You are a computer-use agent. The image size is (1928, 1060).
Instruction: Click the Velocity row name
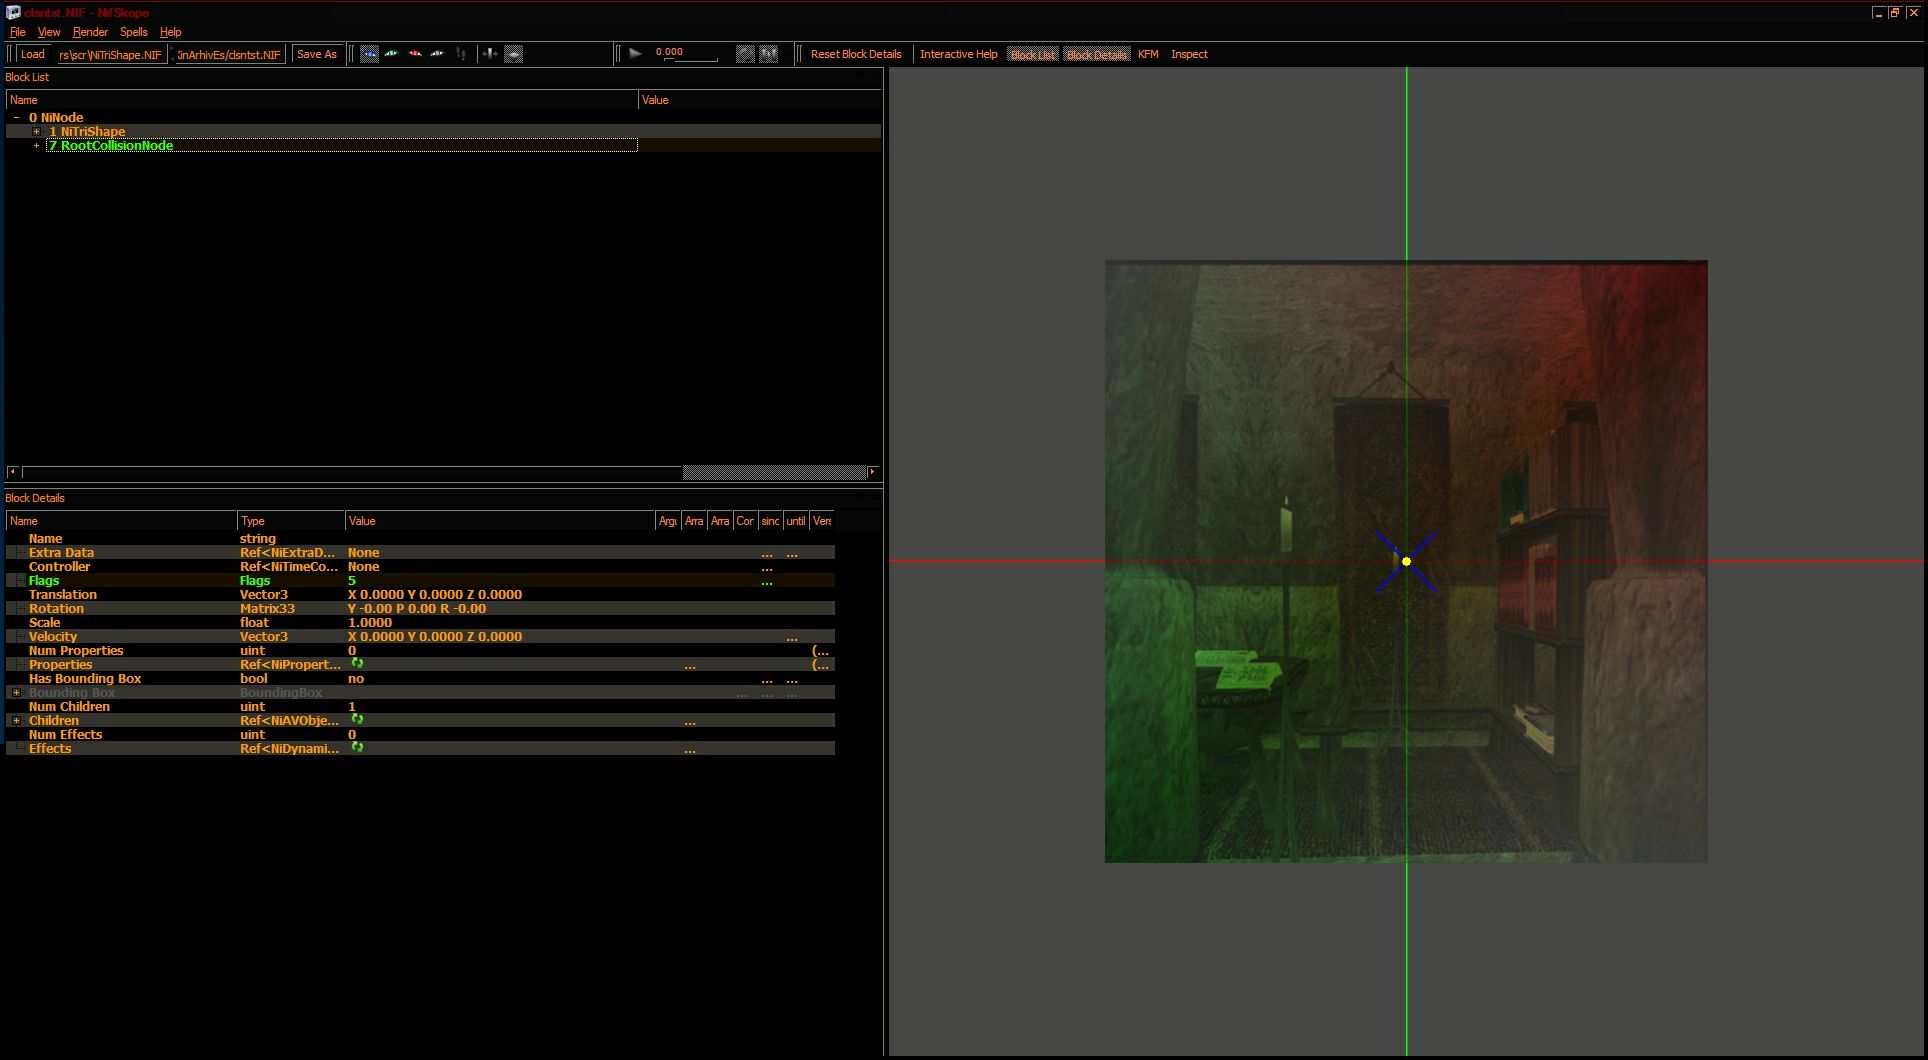click(x=53, y=636)
